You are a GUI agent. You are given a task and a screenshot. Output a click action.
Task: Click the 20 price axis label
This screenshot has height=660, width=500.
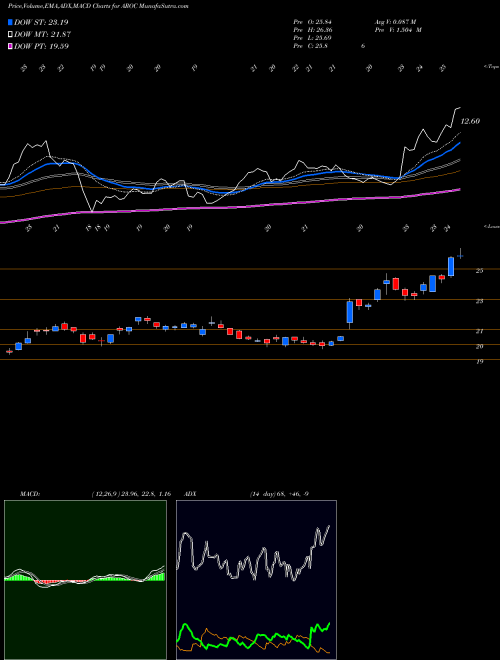coord(479,346)
